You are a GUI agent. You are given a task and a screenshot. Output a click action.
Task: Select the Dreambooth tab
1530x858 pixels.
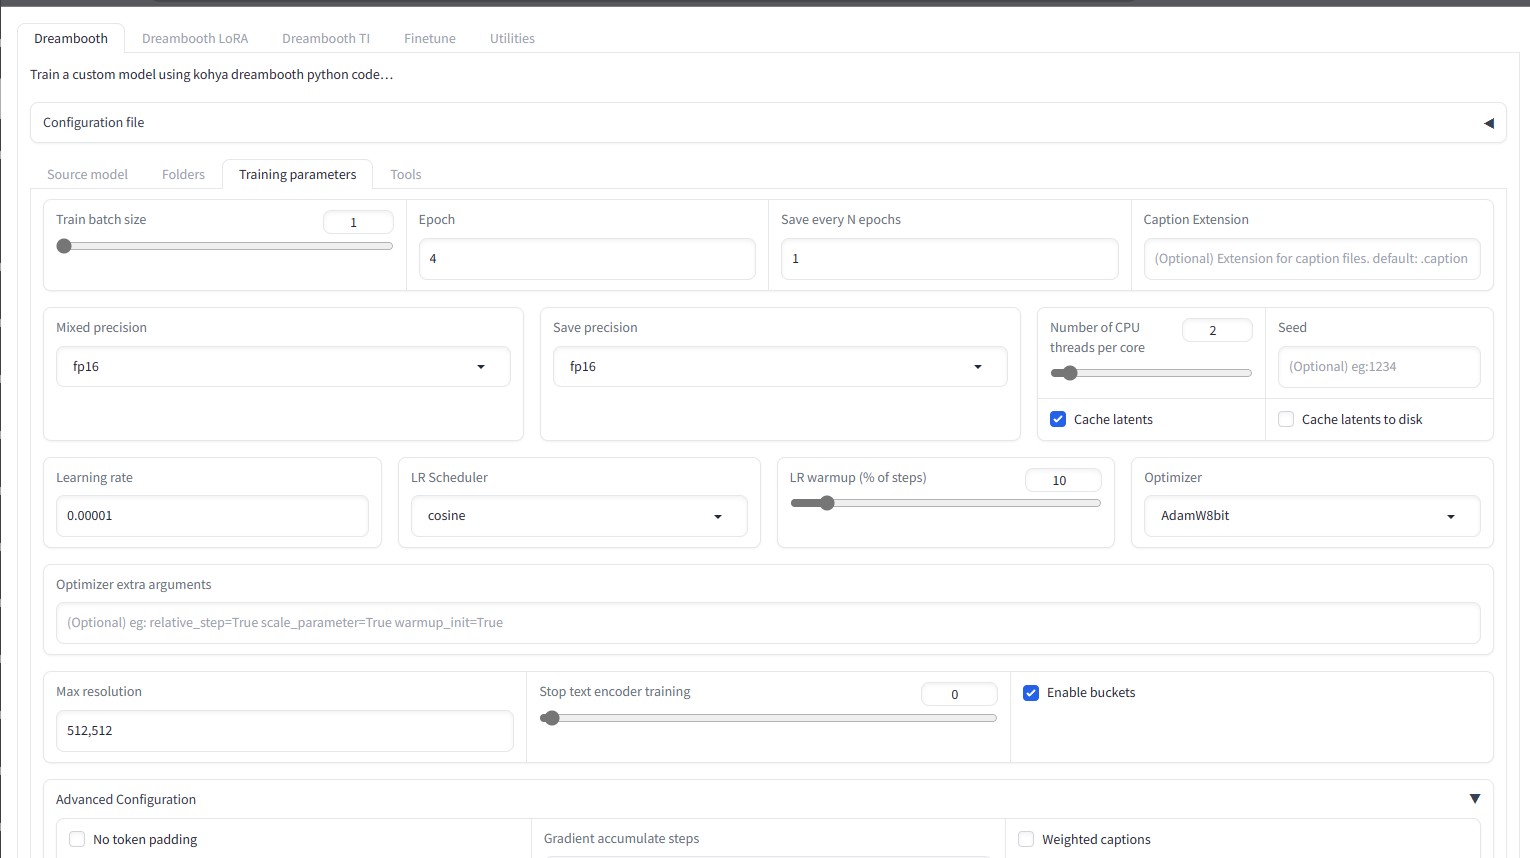point(71,38)
